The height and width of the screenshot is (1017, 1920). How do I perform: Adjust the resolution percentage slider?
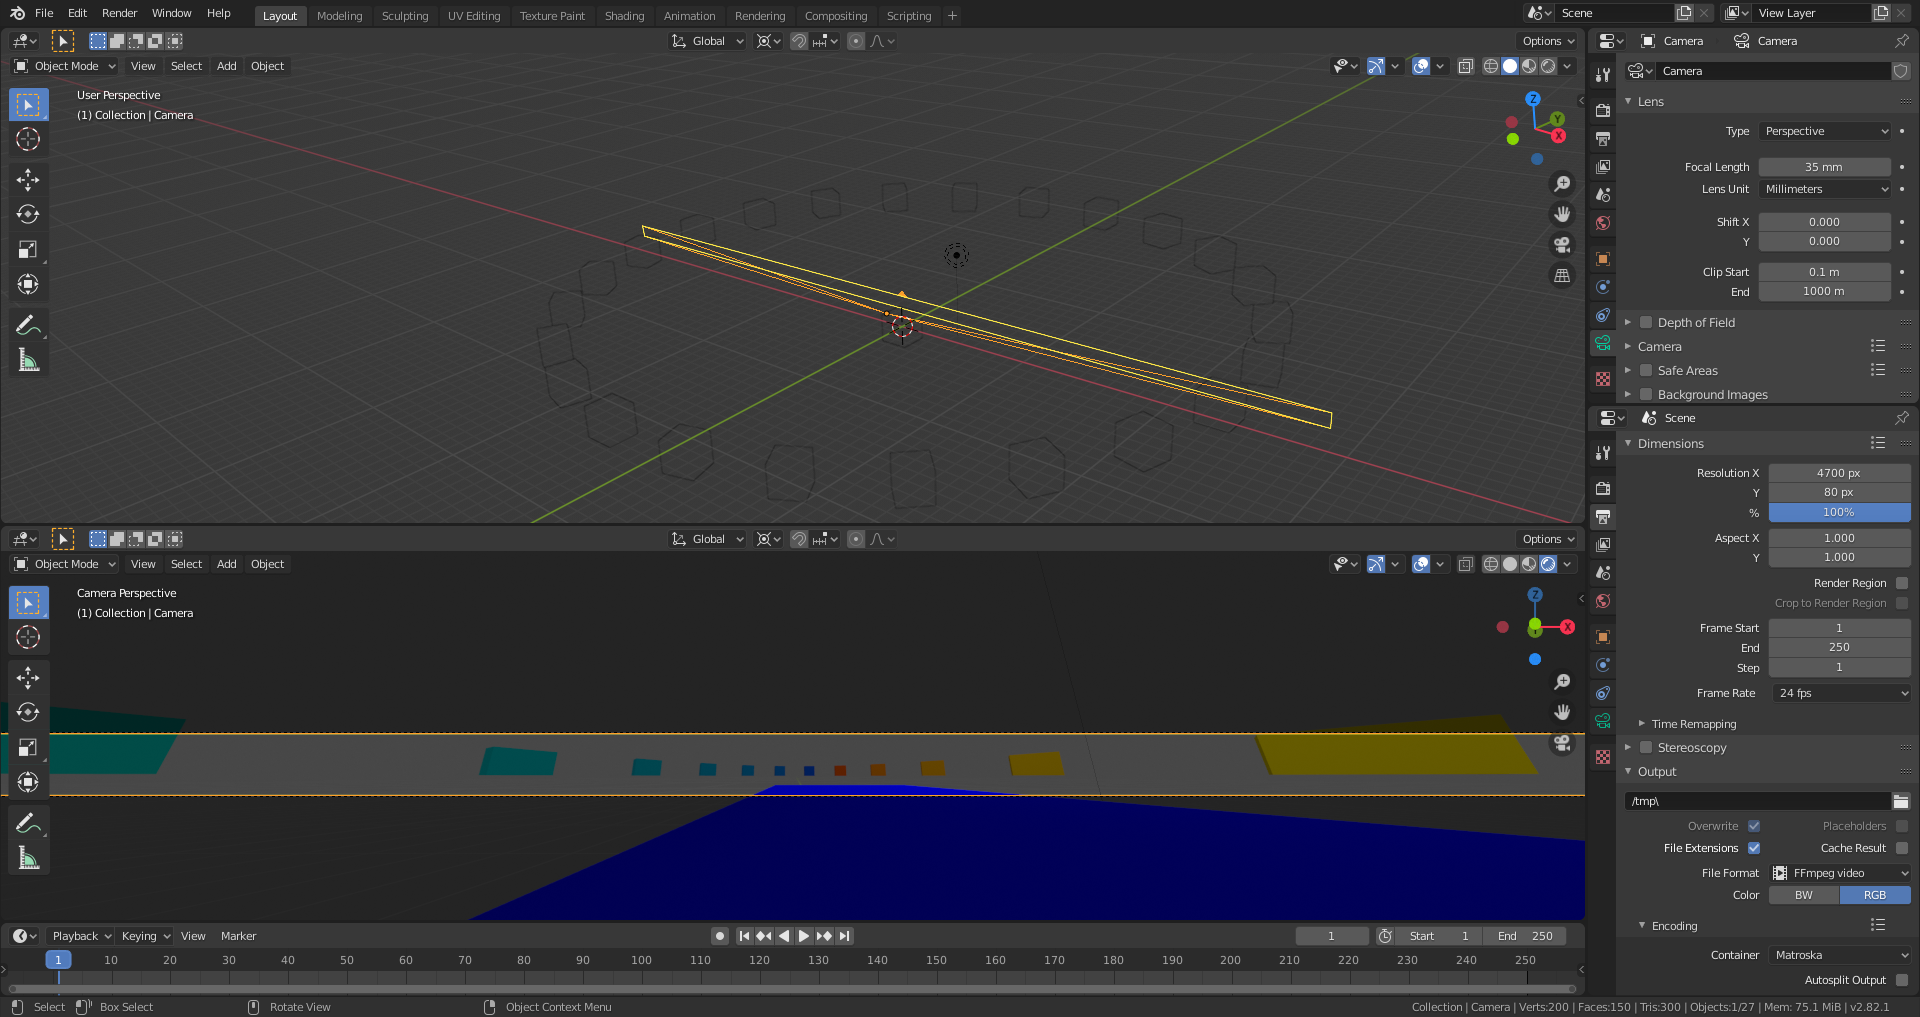[x=1840, y=512]
